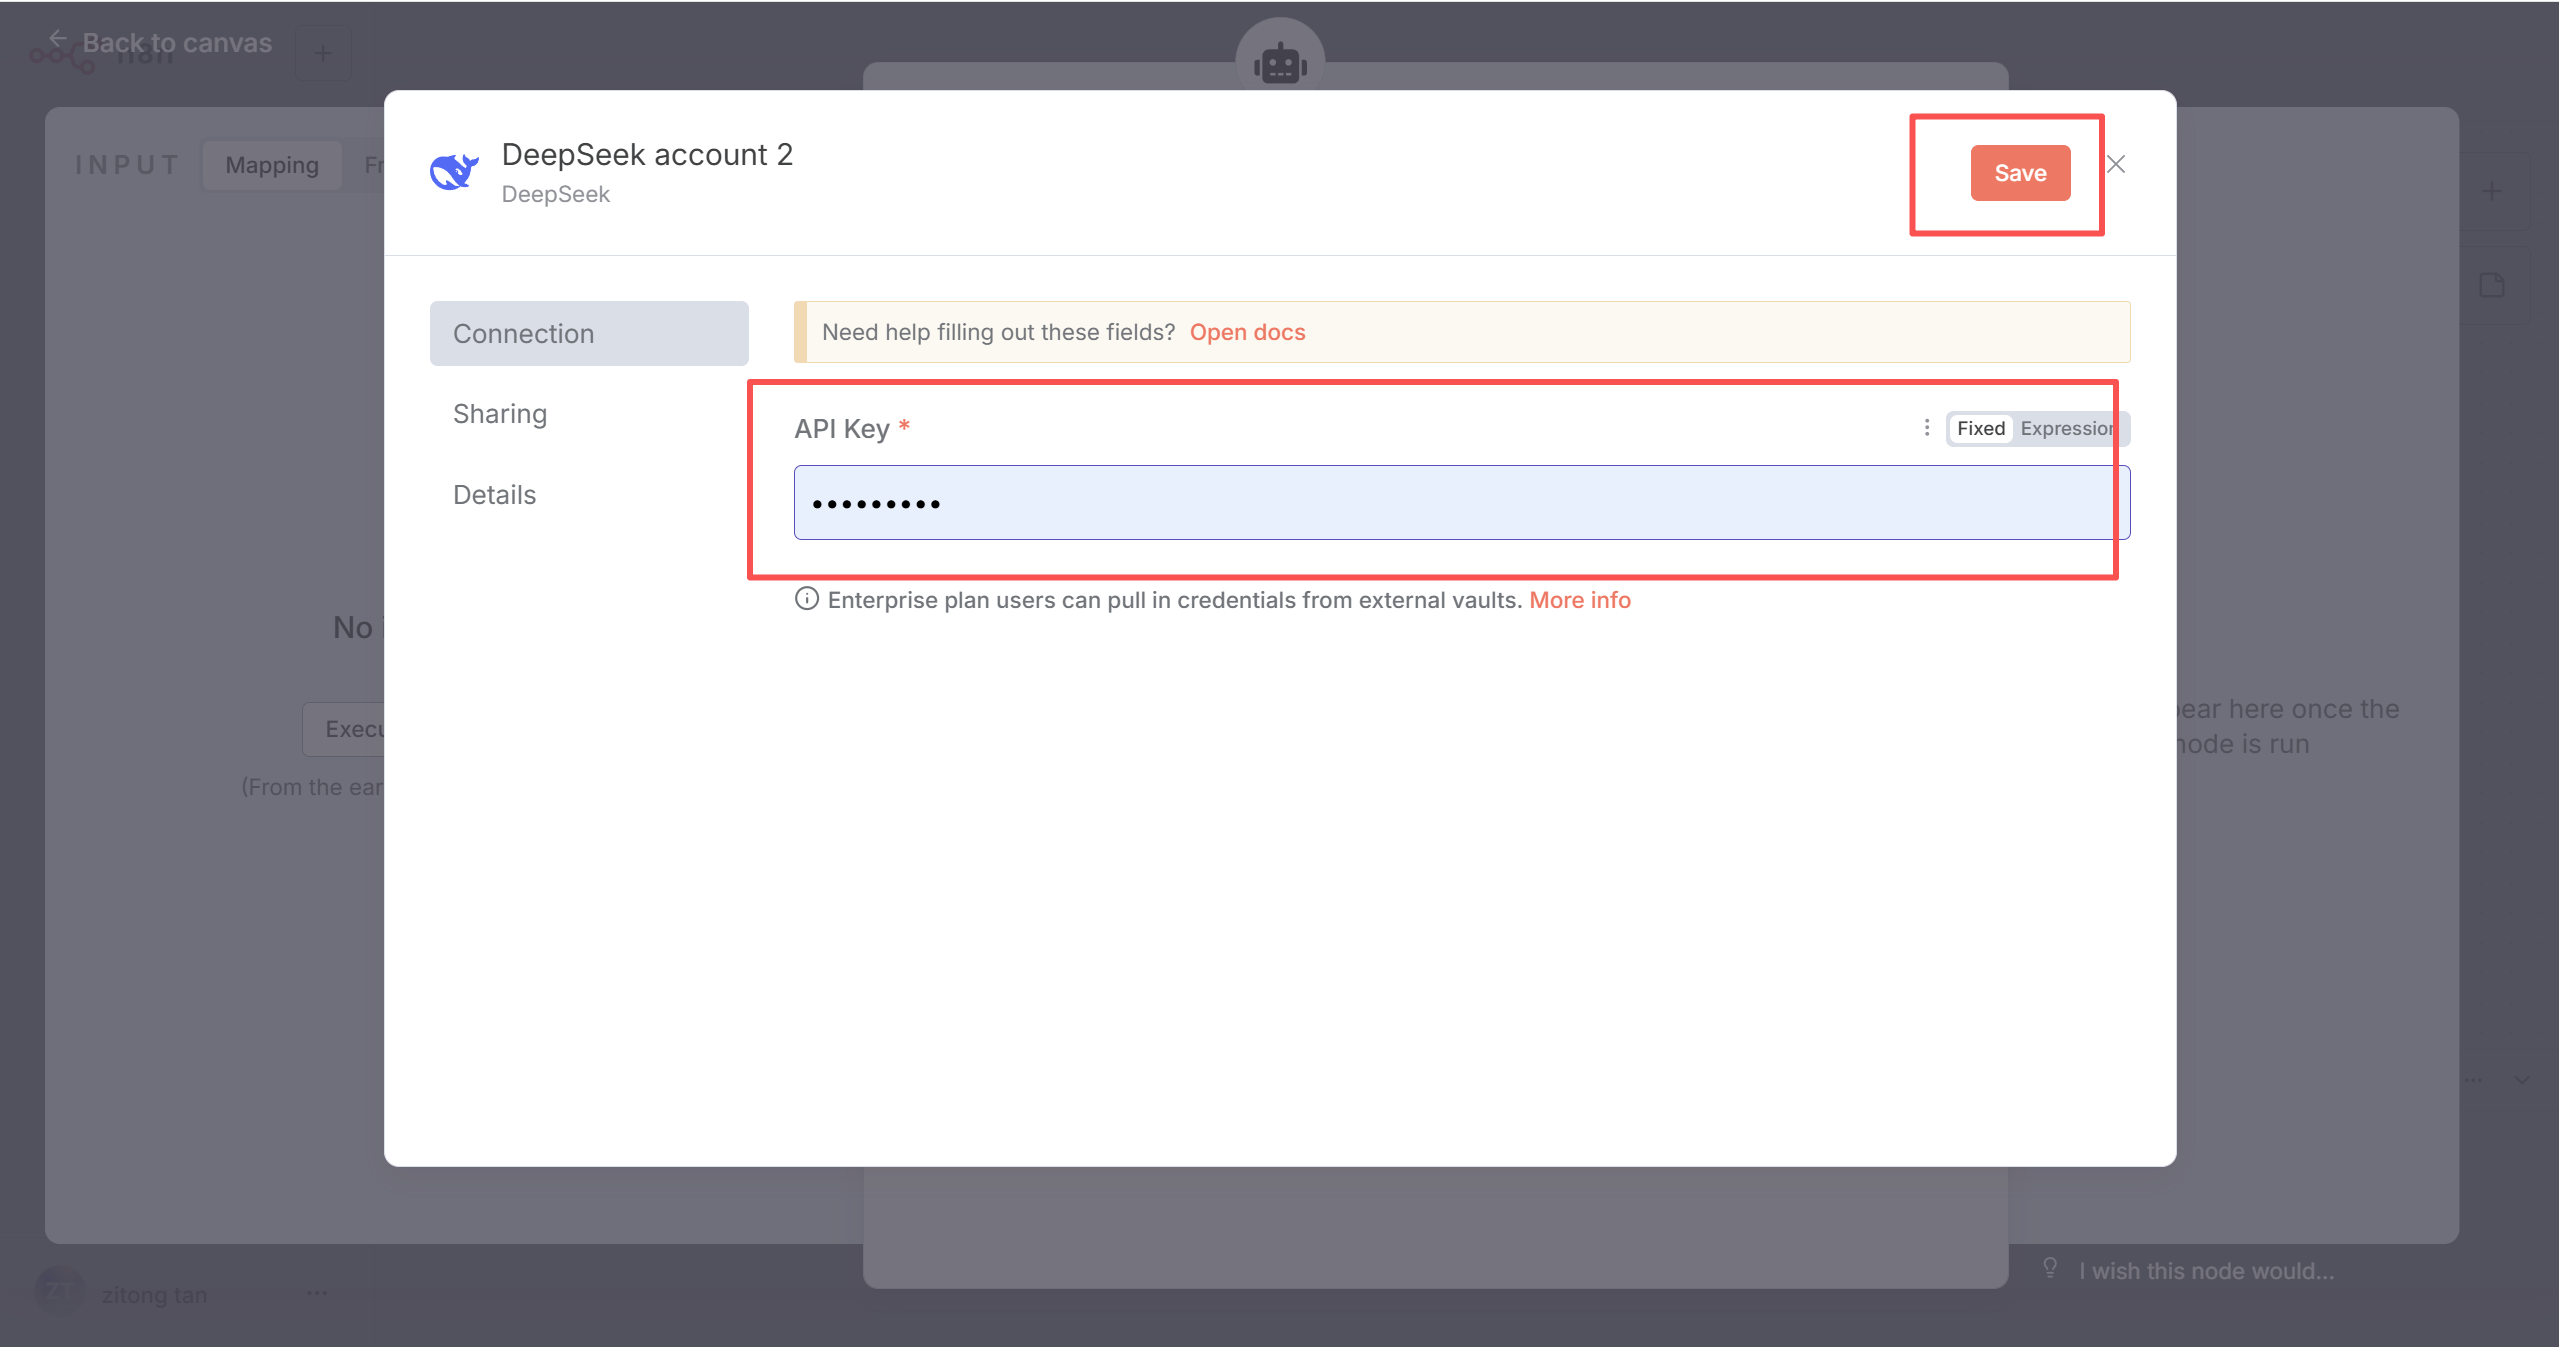Open user menu dots beside zitong tan

coord(317,1293)
